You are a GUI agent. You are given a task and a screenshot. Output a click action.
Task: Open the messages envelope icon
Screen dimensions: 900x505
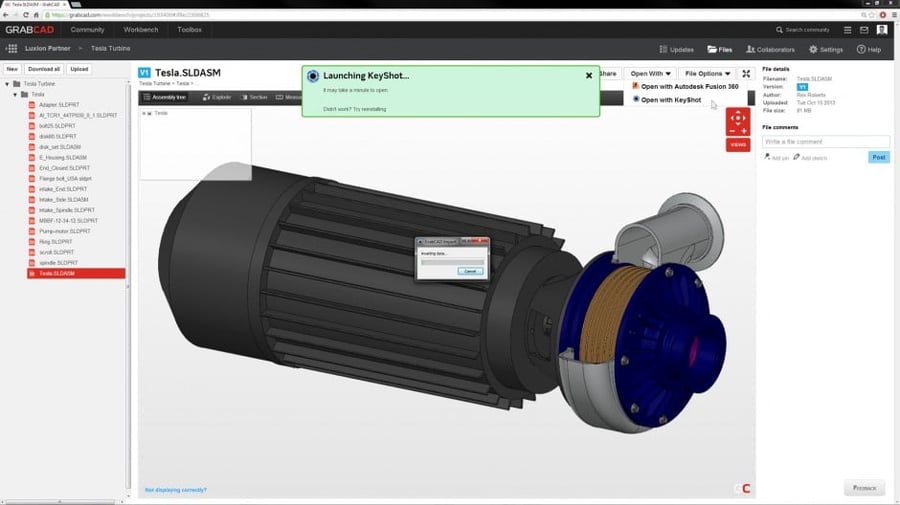(864, 30)
